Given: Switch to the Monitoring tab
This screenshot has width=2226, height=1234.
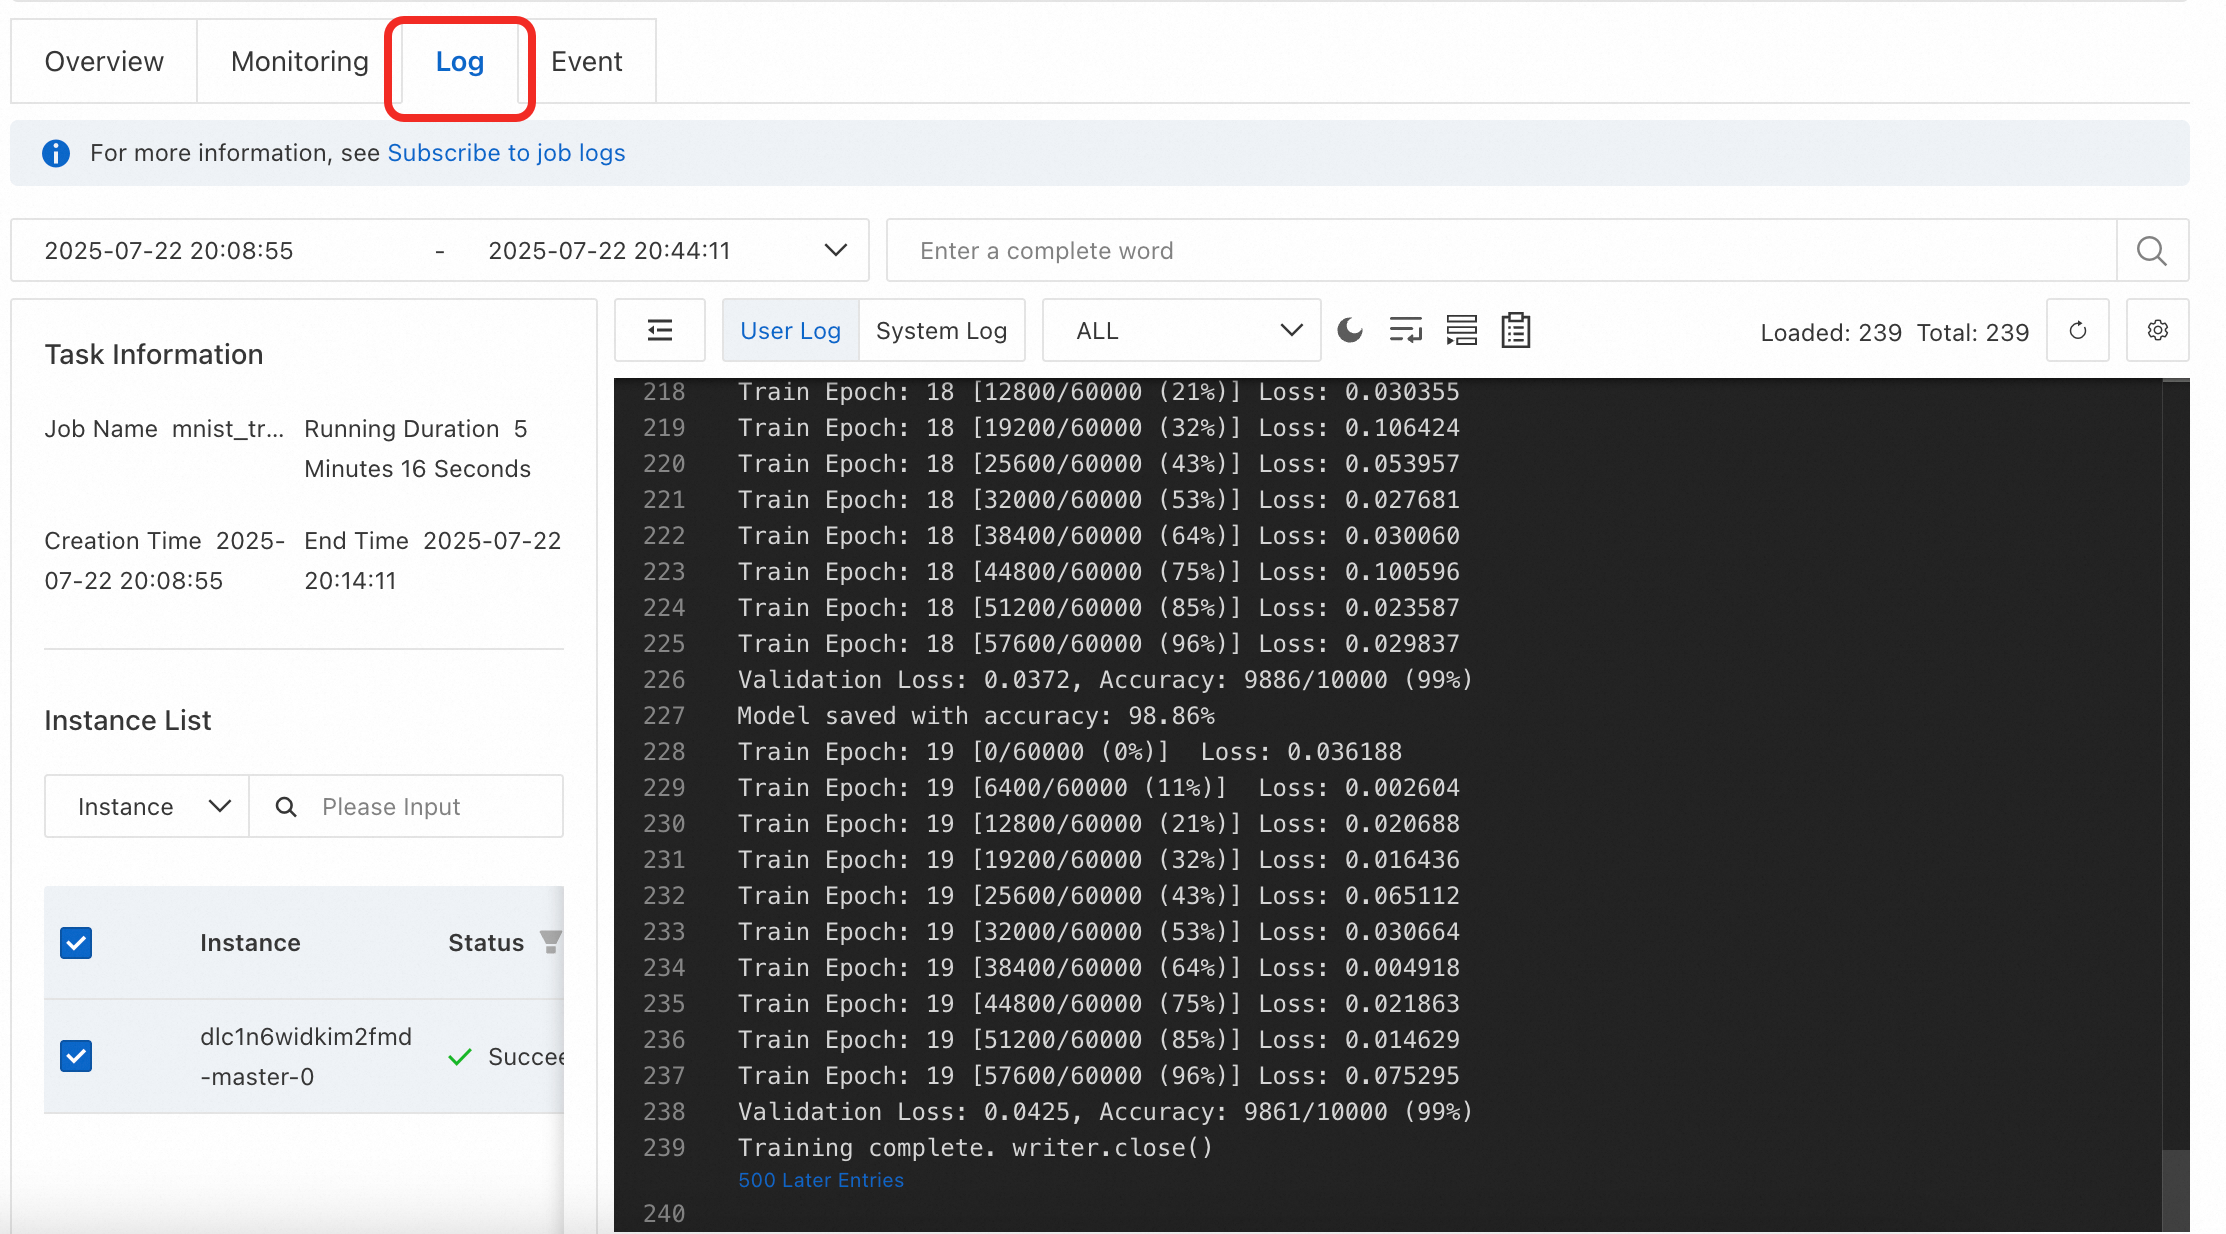Looking at the screenshot, I should click(x=299, y=61).
